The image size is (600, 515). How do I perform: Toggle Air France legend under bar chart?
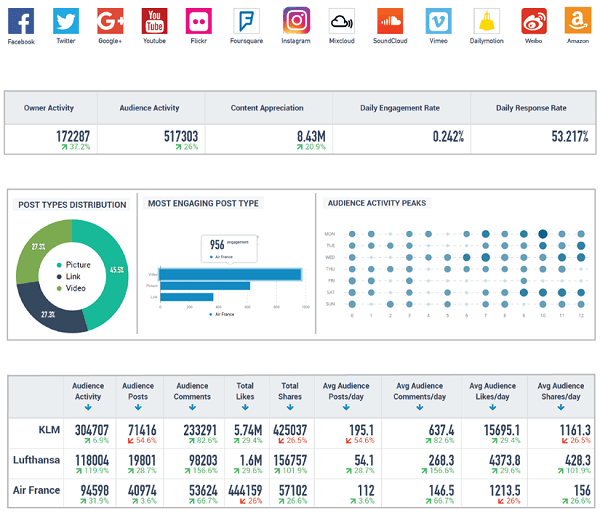click(222, 314)
